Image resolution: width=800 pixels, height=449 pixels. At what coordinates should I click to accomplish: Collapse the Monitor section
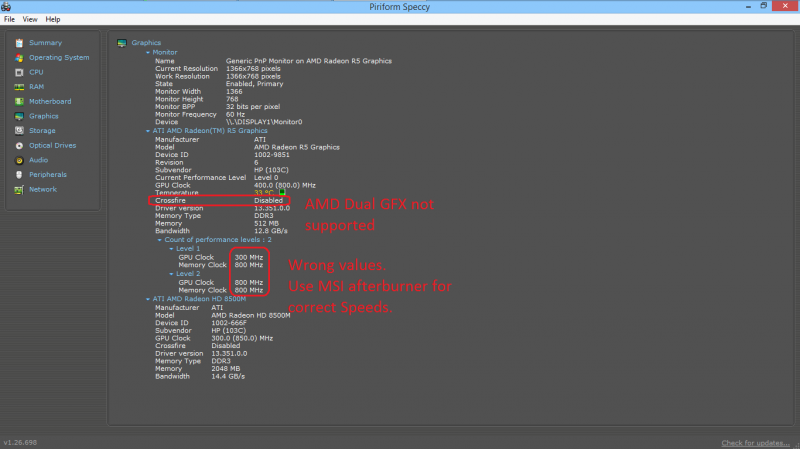148,53
